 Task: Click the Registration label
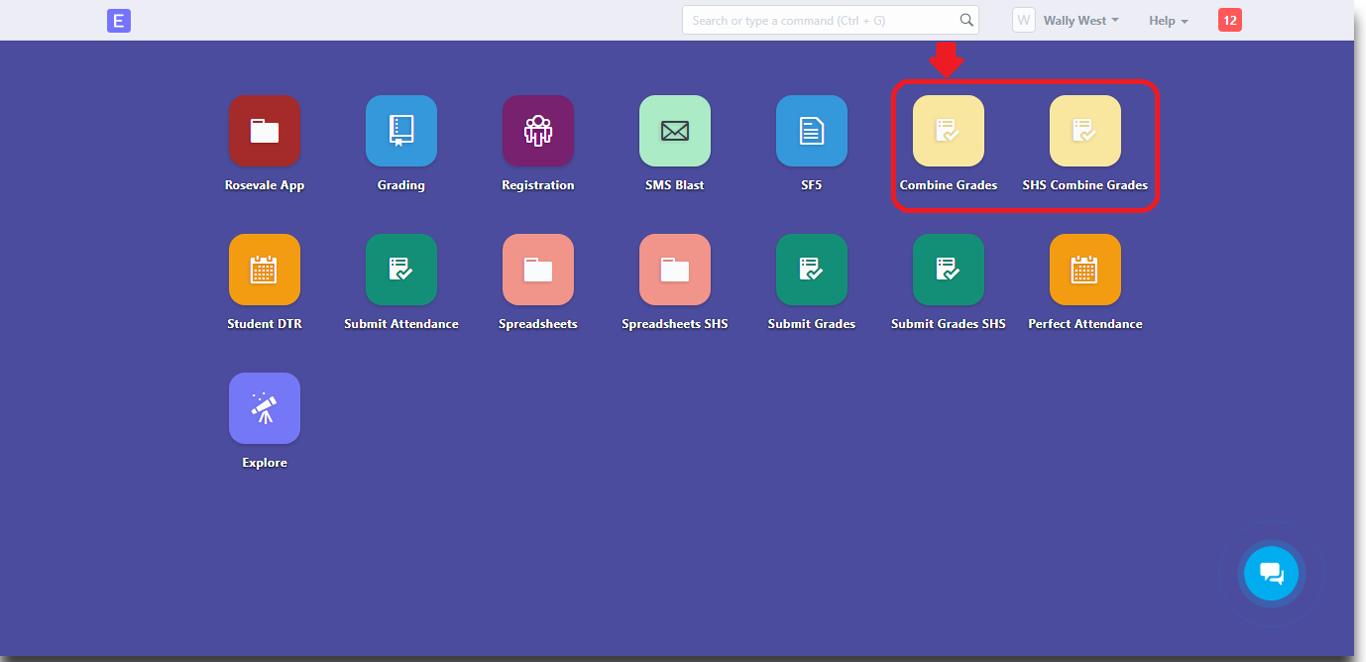[538, 185]
